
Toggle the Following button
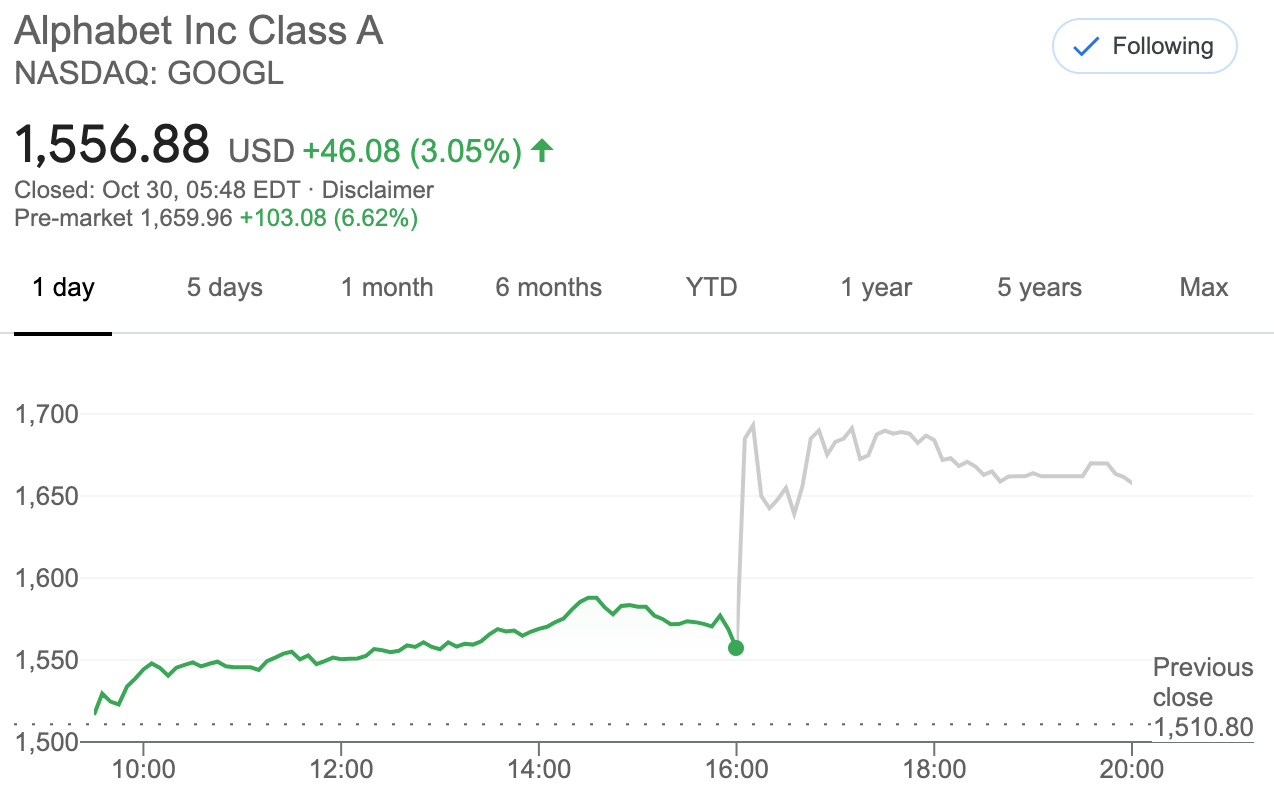(x=1144, y=47)
